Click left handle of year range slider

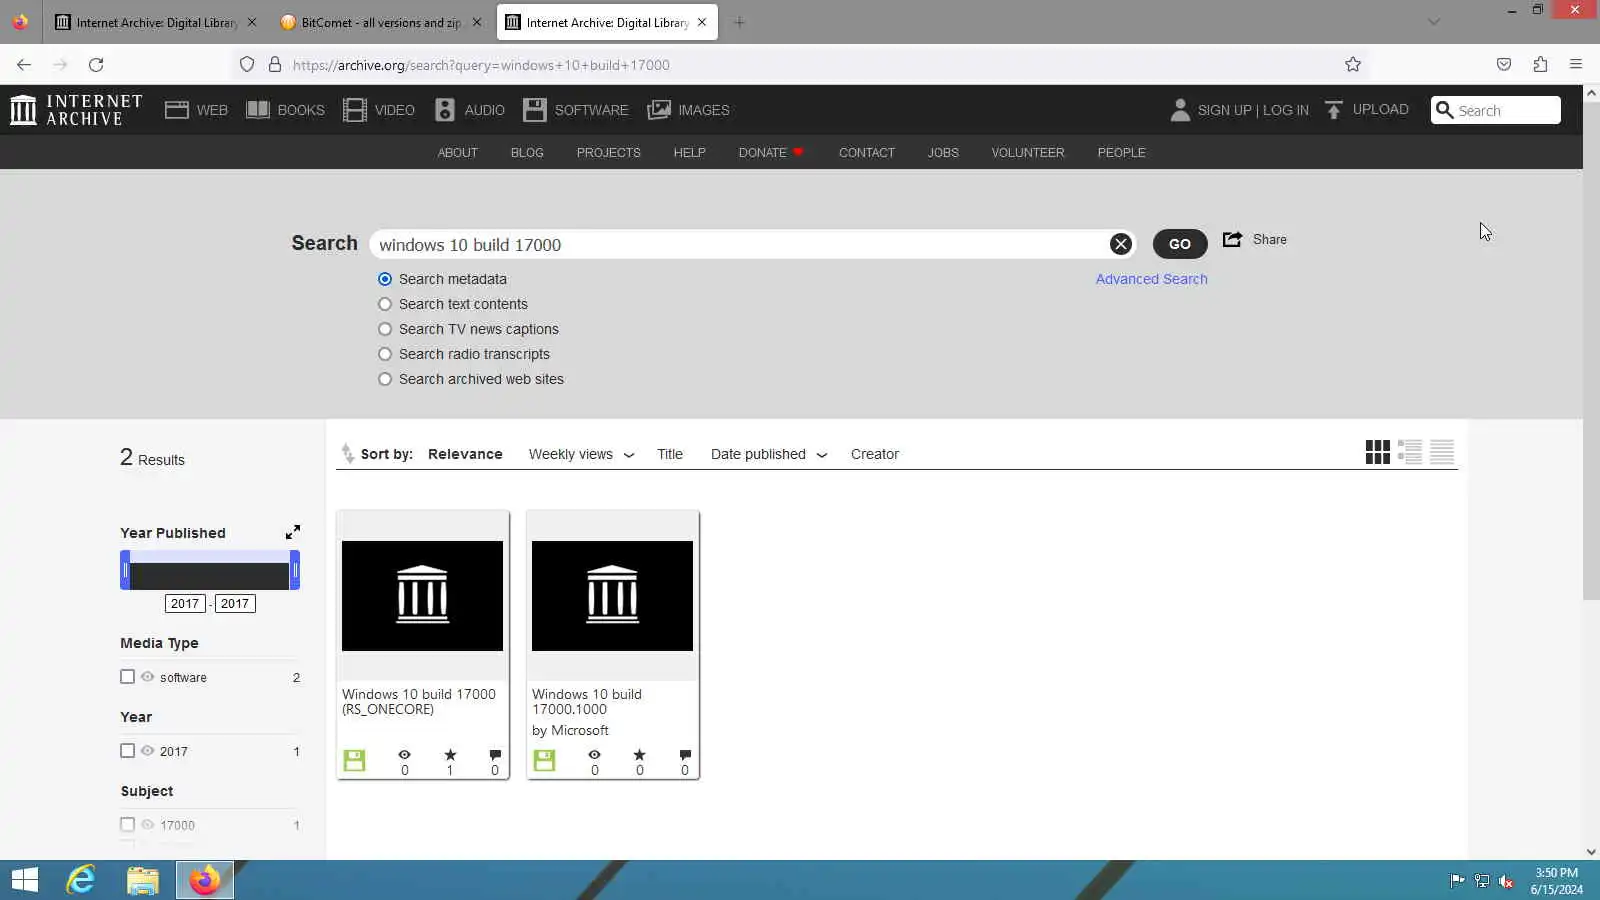click(x=125, y=571)
